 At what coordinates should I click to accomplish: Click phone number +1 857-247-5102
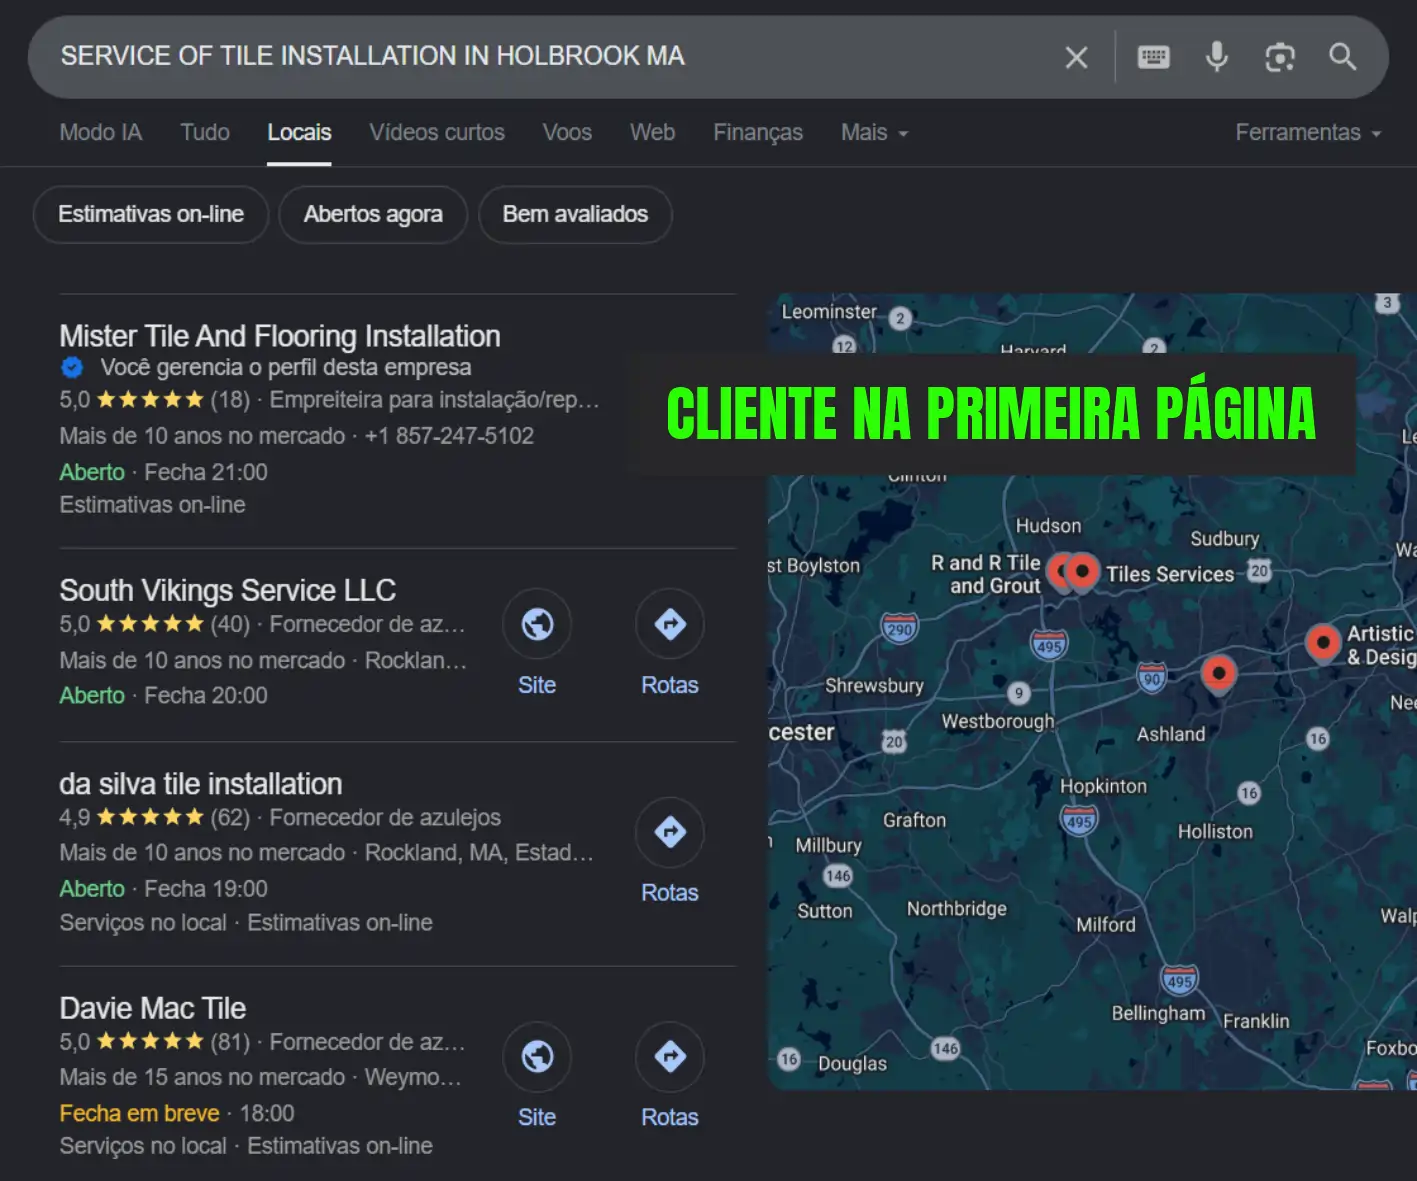449,436
